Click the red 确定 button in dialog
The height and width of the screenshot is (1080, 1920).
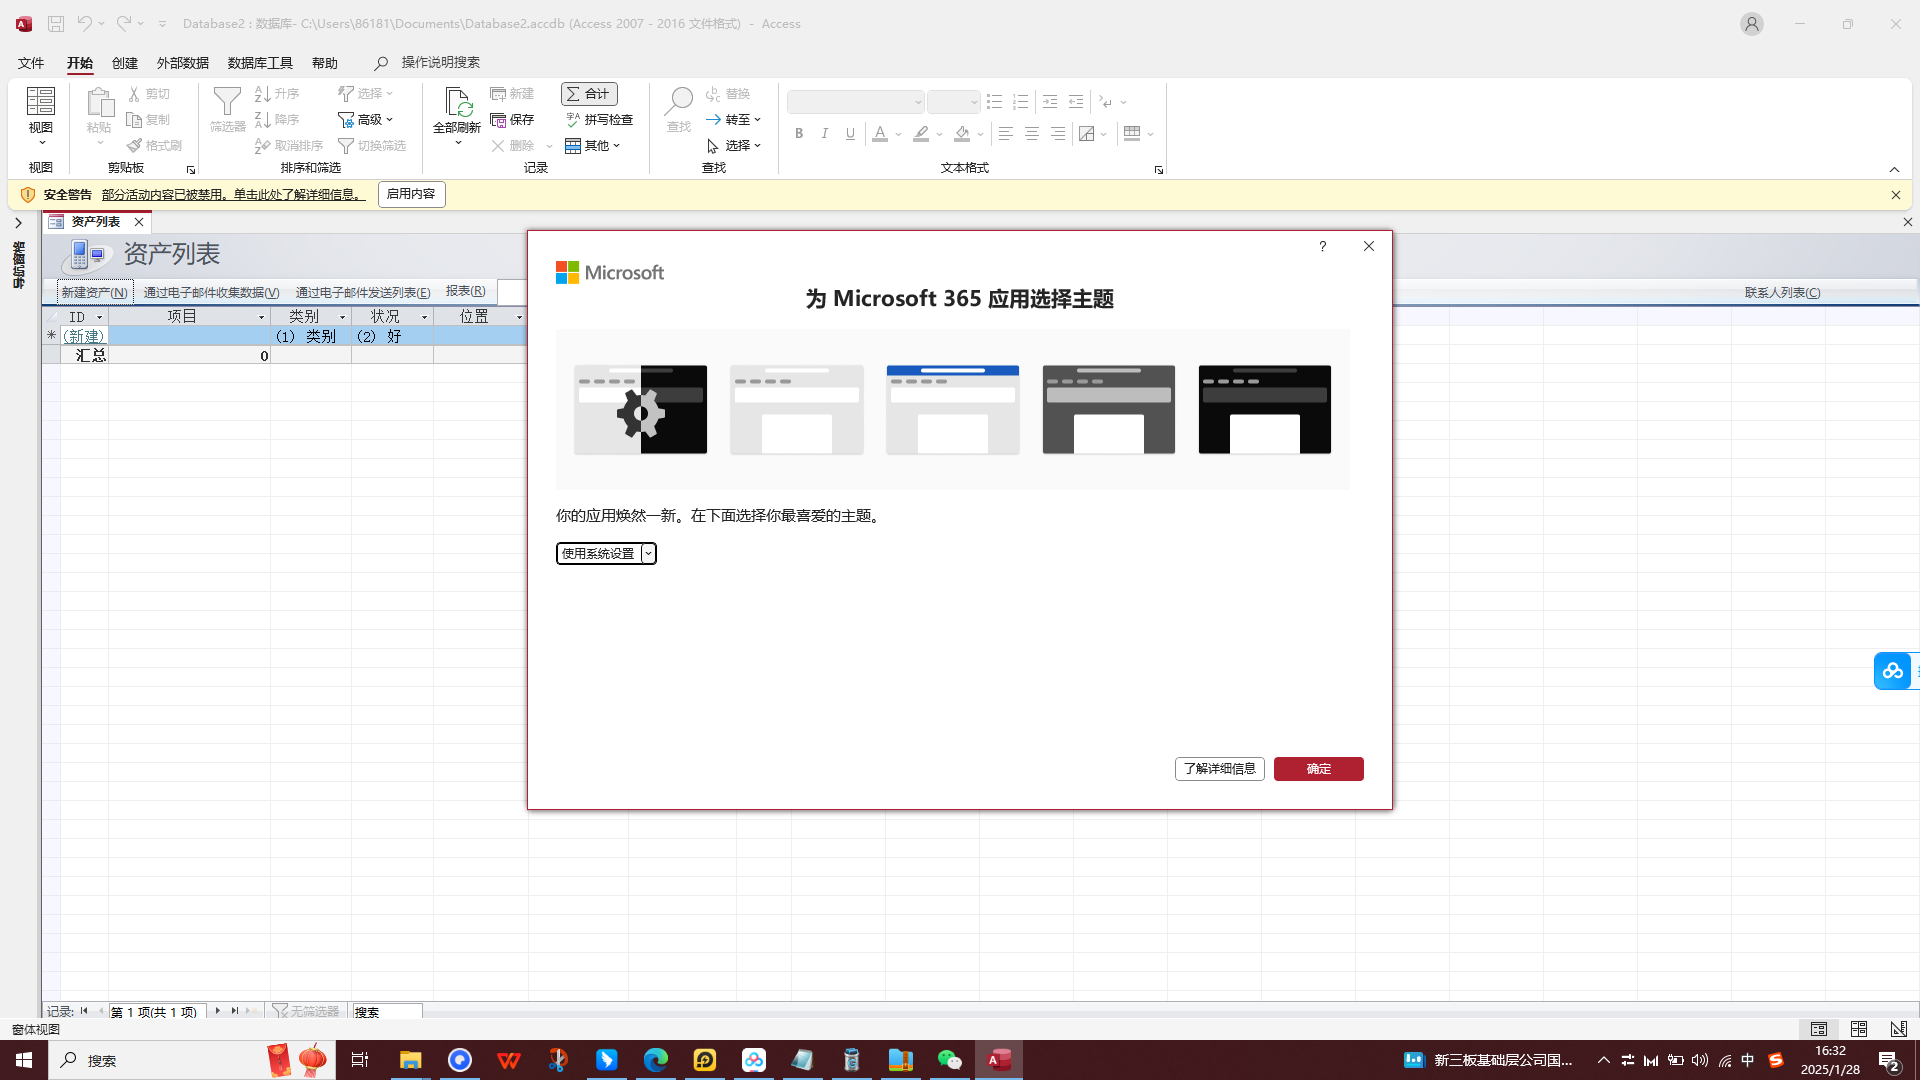[1318, 768]
